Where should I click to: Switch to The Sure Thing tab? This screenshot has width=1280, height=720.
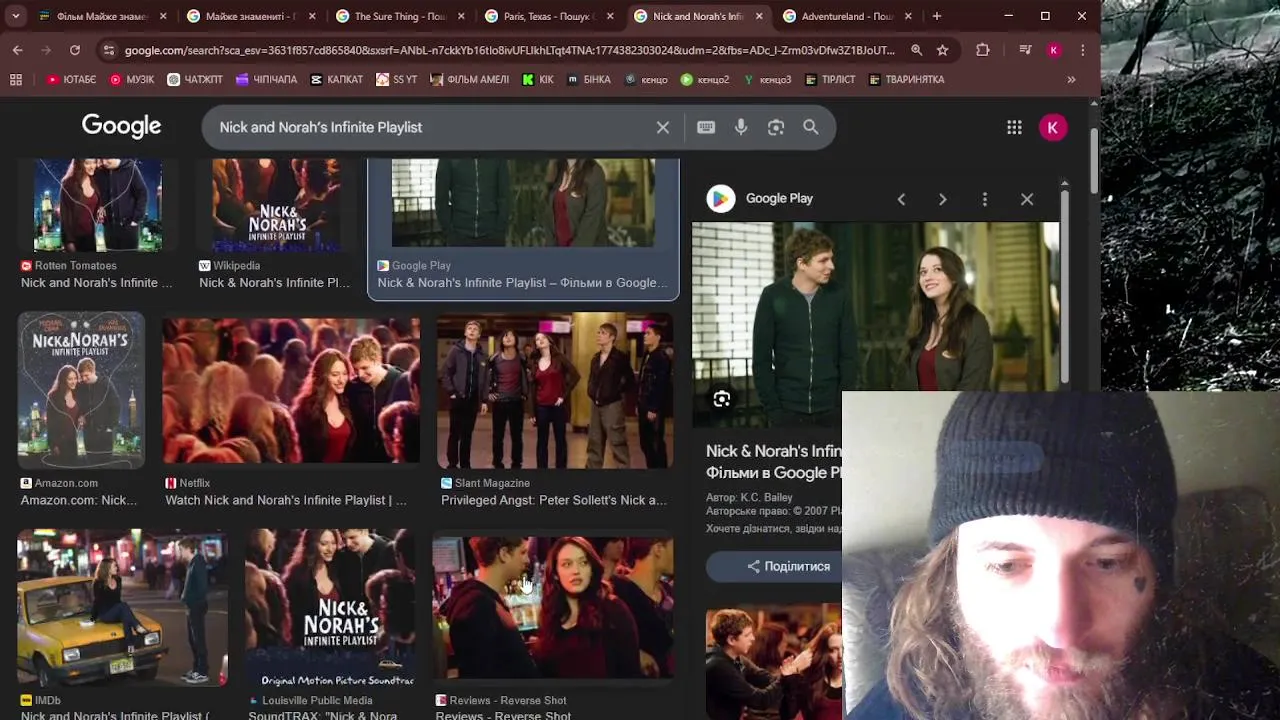[x=401, y=16]
